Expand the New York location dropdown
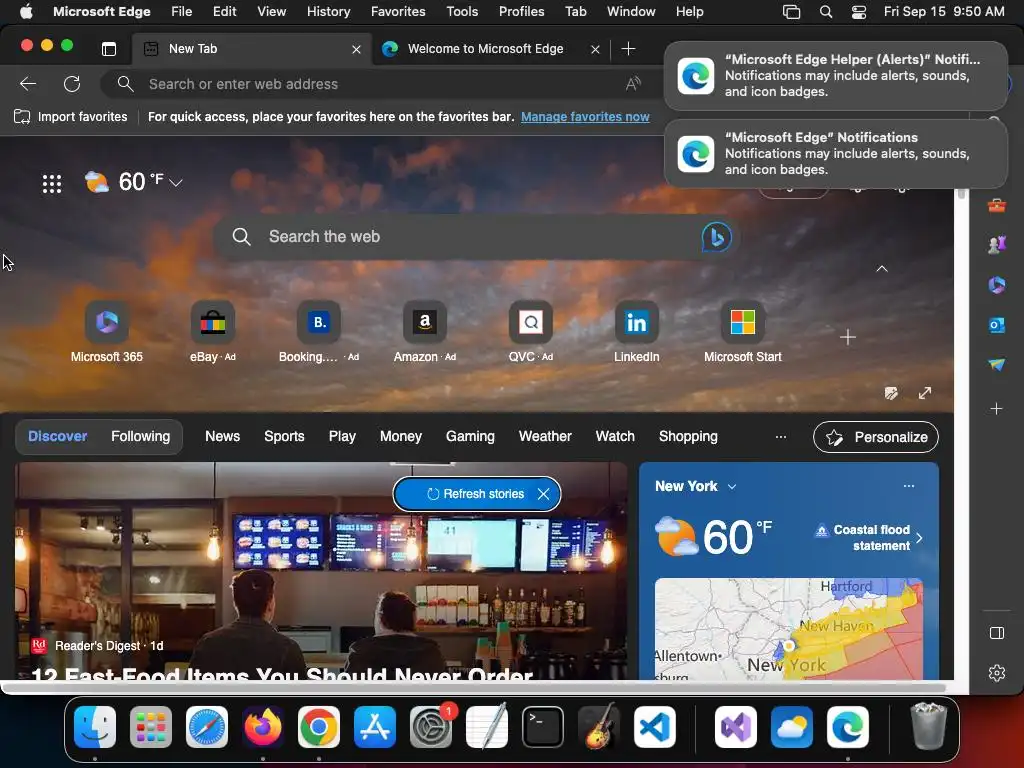 [x=731, y=487]
